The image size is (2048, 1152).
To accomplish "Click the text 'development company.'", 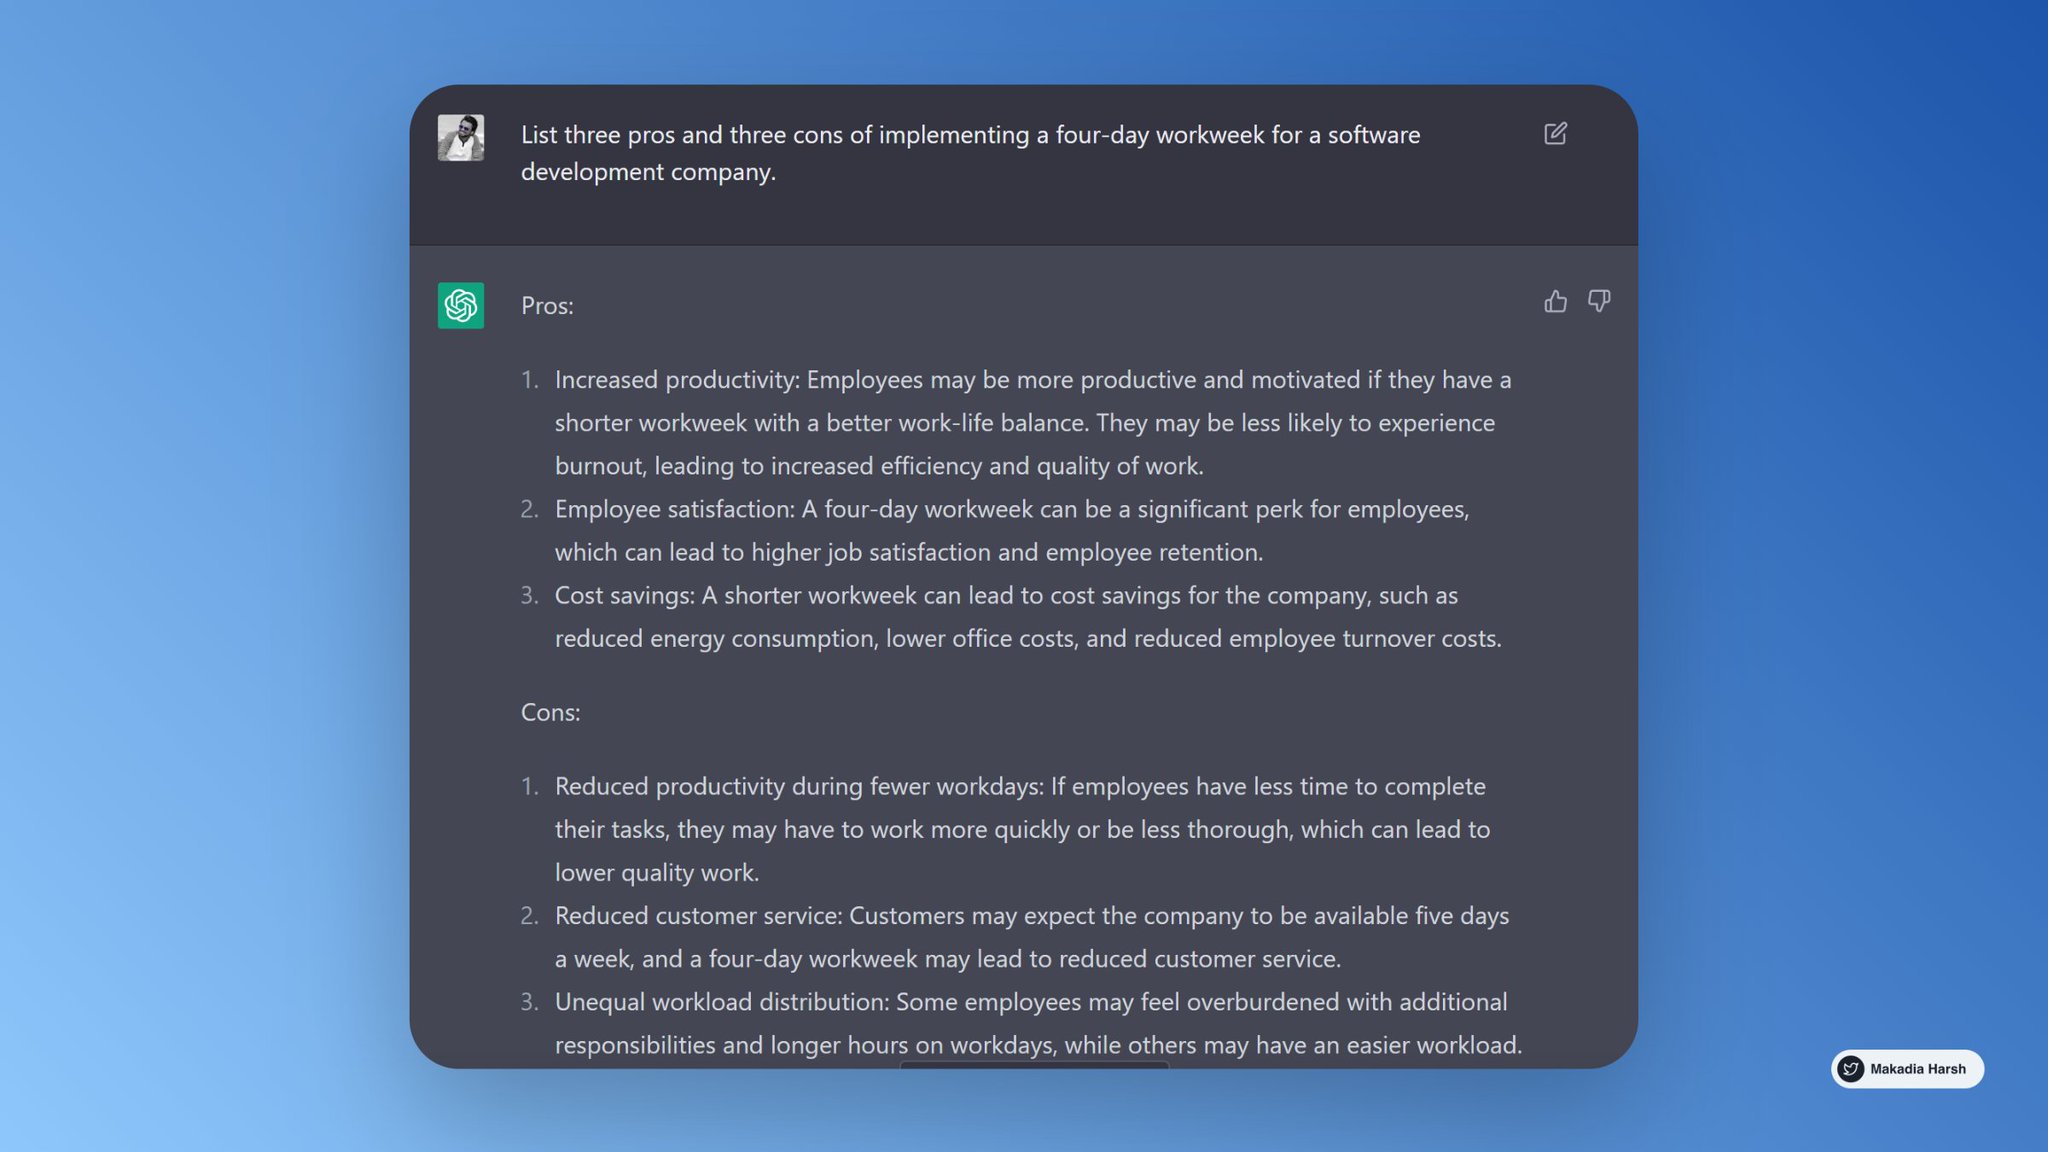I will point(648,172).
